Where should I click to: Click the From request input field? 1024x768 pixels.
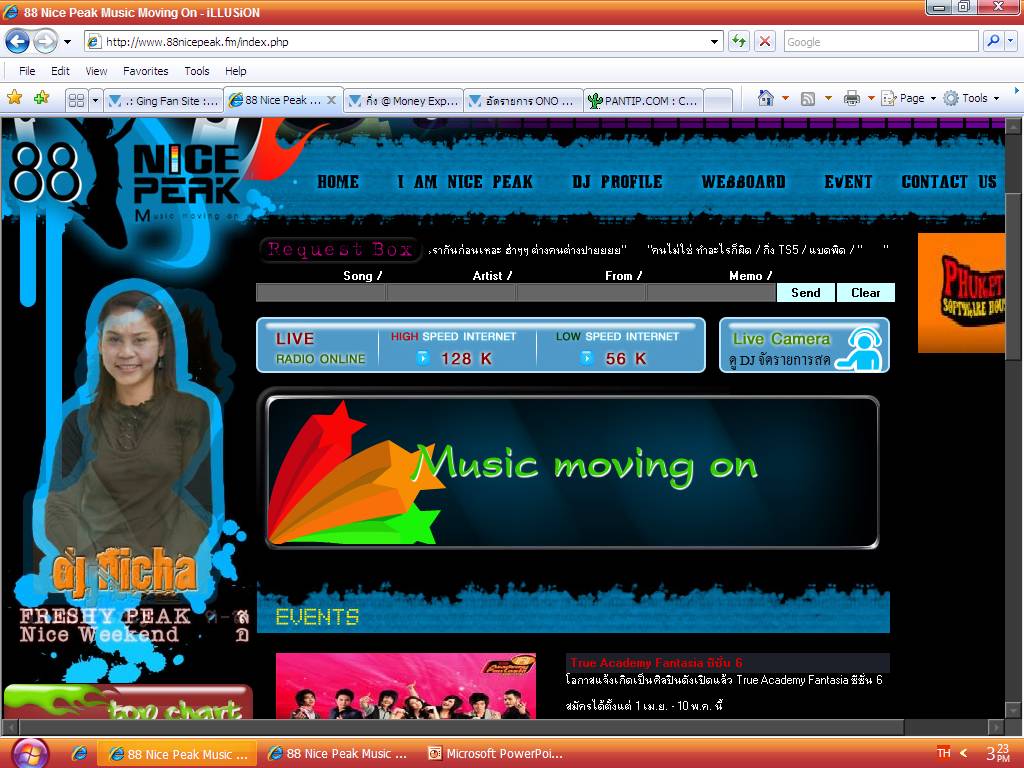[x=581, y=293]
